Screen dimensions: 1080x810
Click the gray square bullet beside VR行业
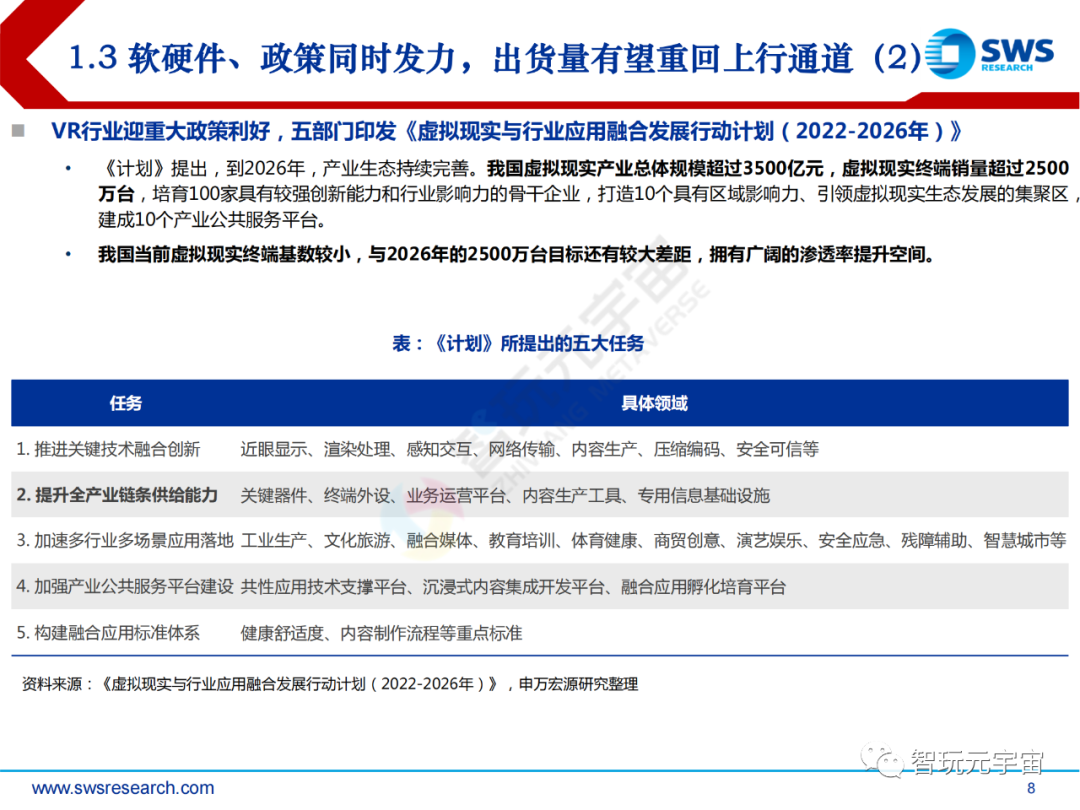(x=19, y=130)
